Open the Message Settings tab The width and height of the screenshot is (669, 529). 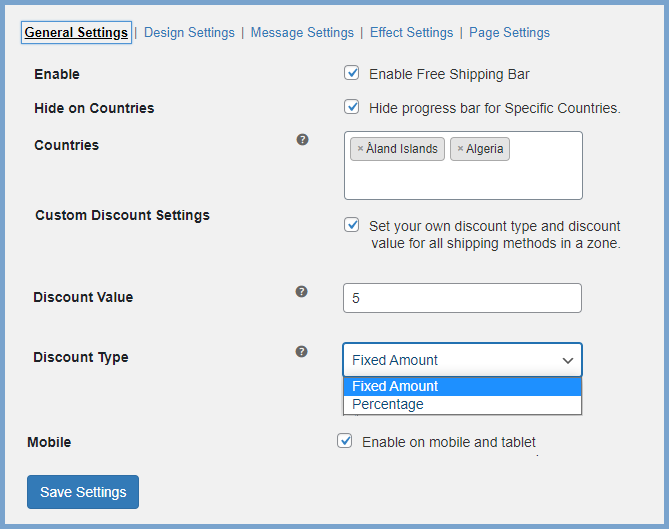click(x=302, y=33)
